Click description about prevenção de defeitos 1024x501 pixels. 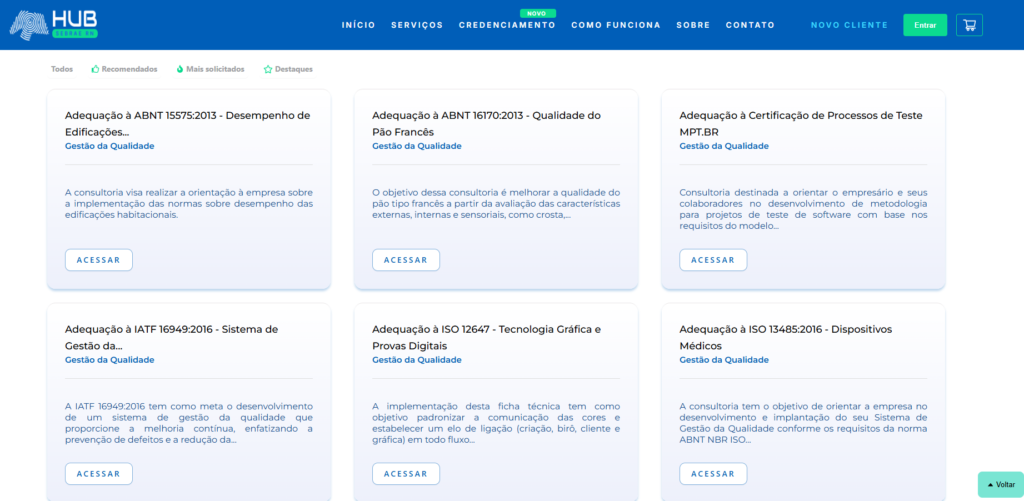click(189, 423)
